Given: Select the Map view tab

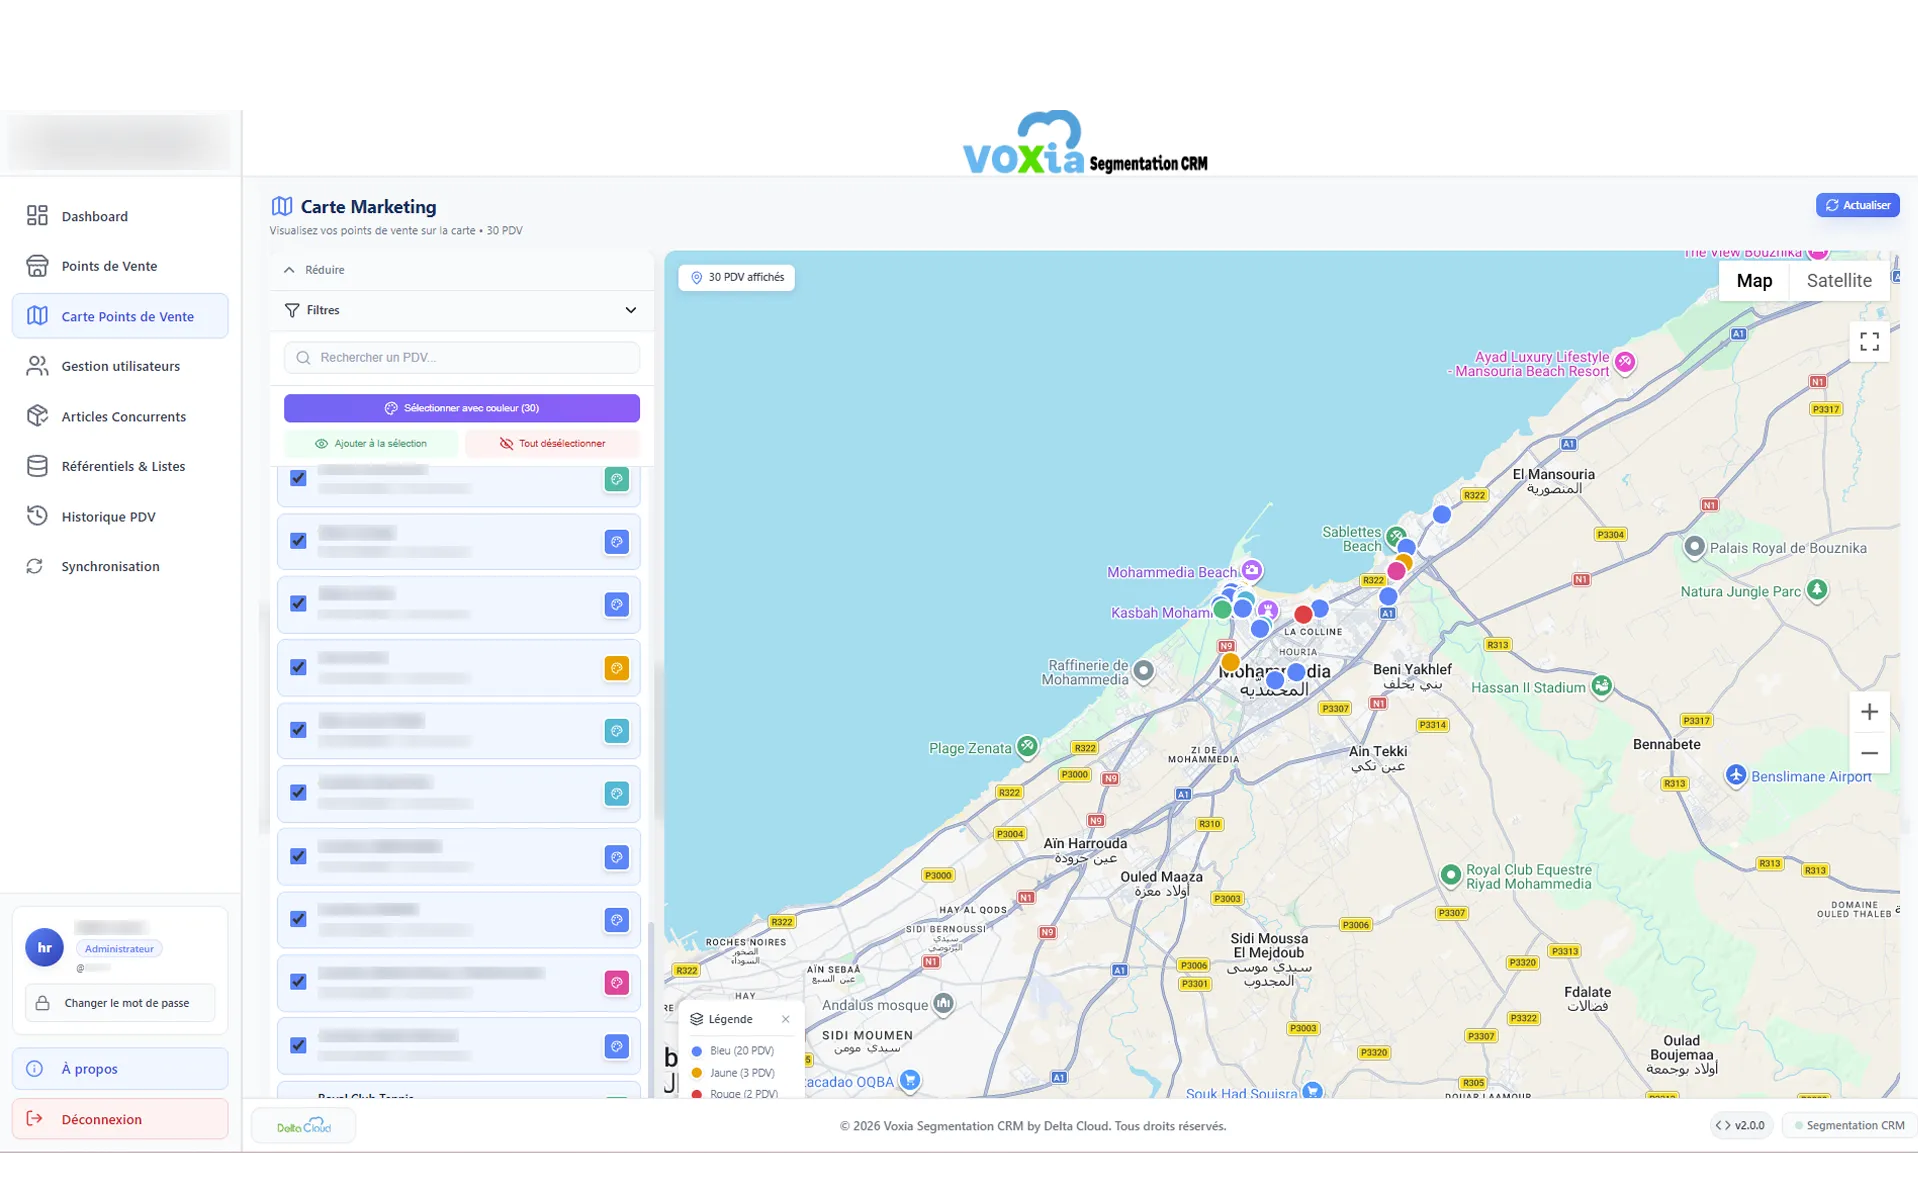Looking at the screenshot, I should [1754, 281].
